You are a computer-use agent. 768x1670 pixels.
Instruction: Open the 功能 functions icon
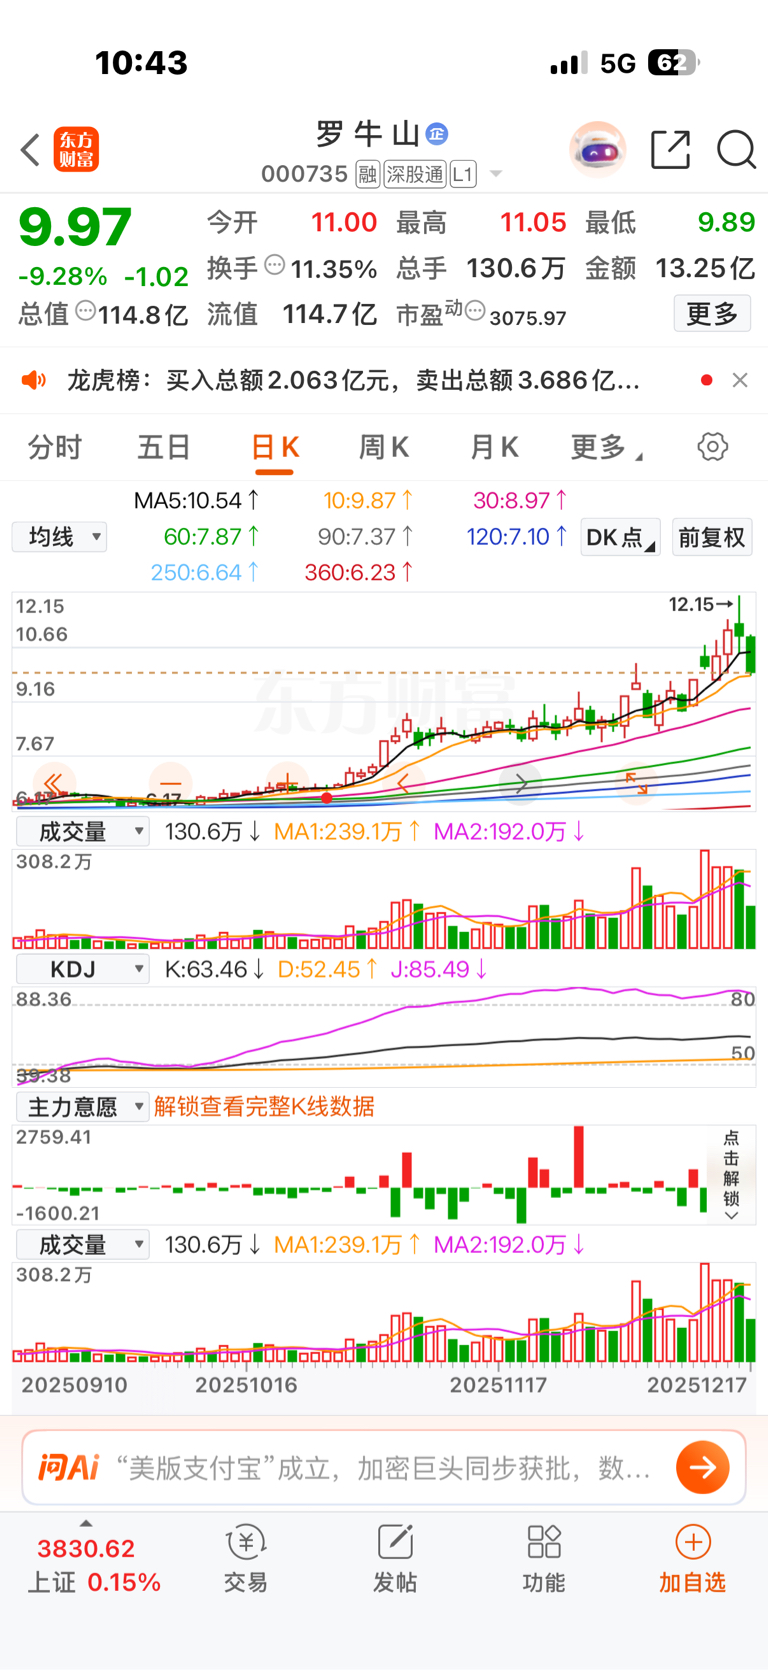click(544, 1542)
